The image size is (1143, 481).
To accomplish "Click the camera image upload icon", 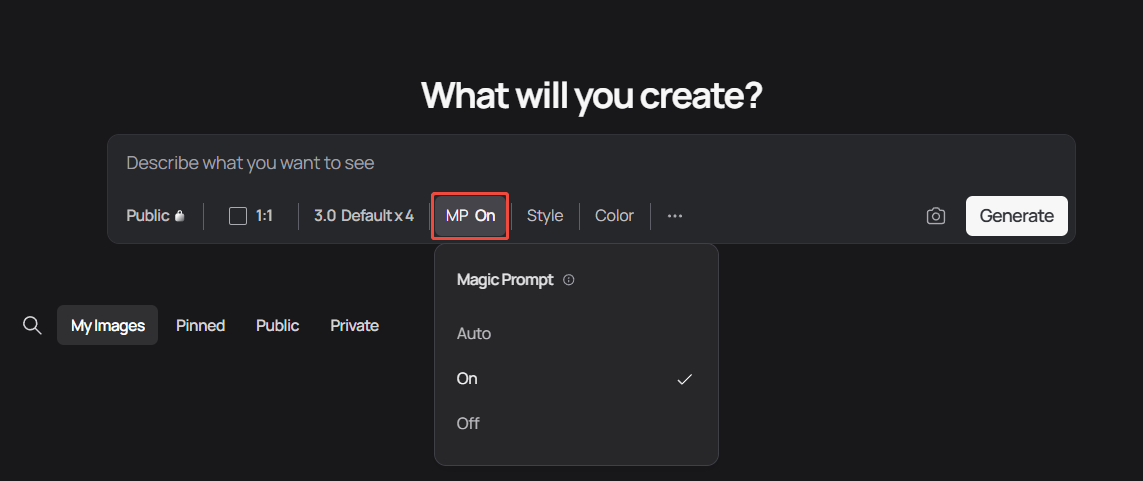I will pos(935,216).
